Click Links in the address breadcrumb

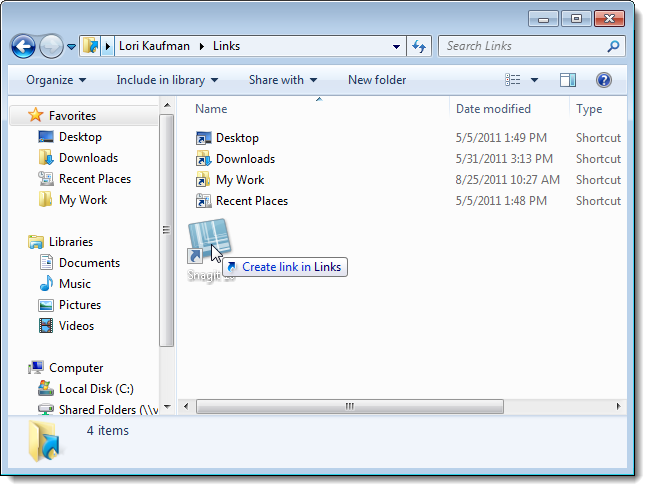(226, 46)
